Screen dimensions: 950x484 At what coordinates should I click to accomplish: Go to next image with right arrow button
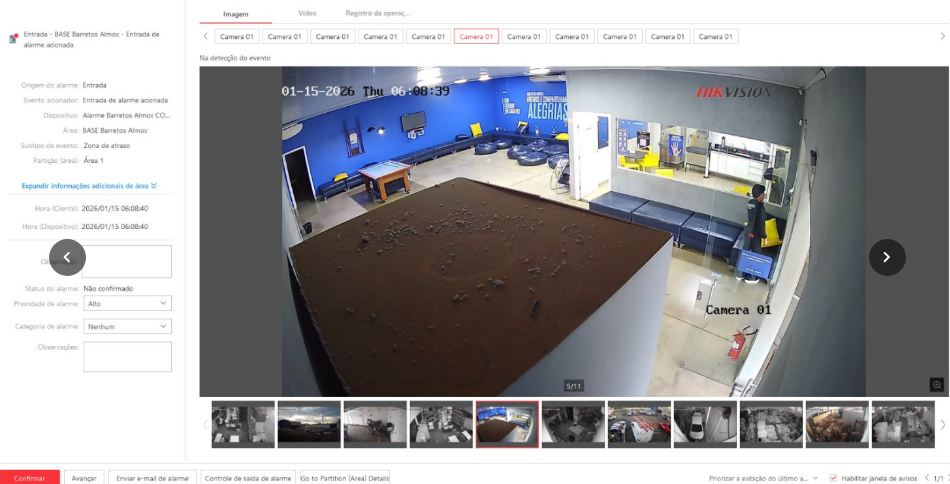tap(887, 257)
